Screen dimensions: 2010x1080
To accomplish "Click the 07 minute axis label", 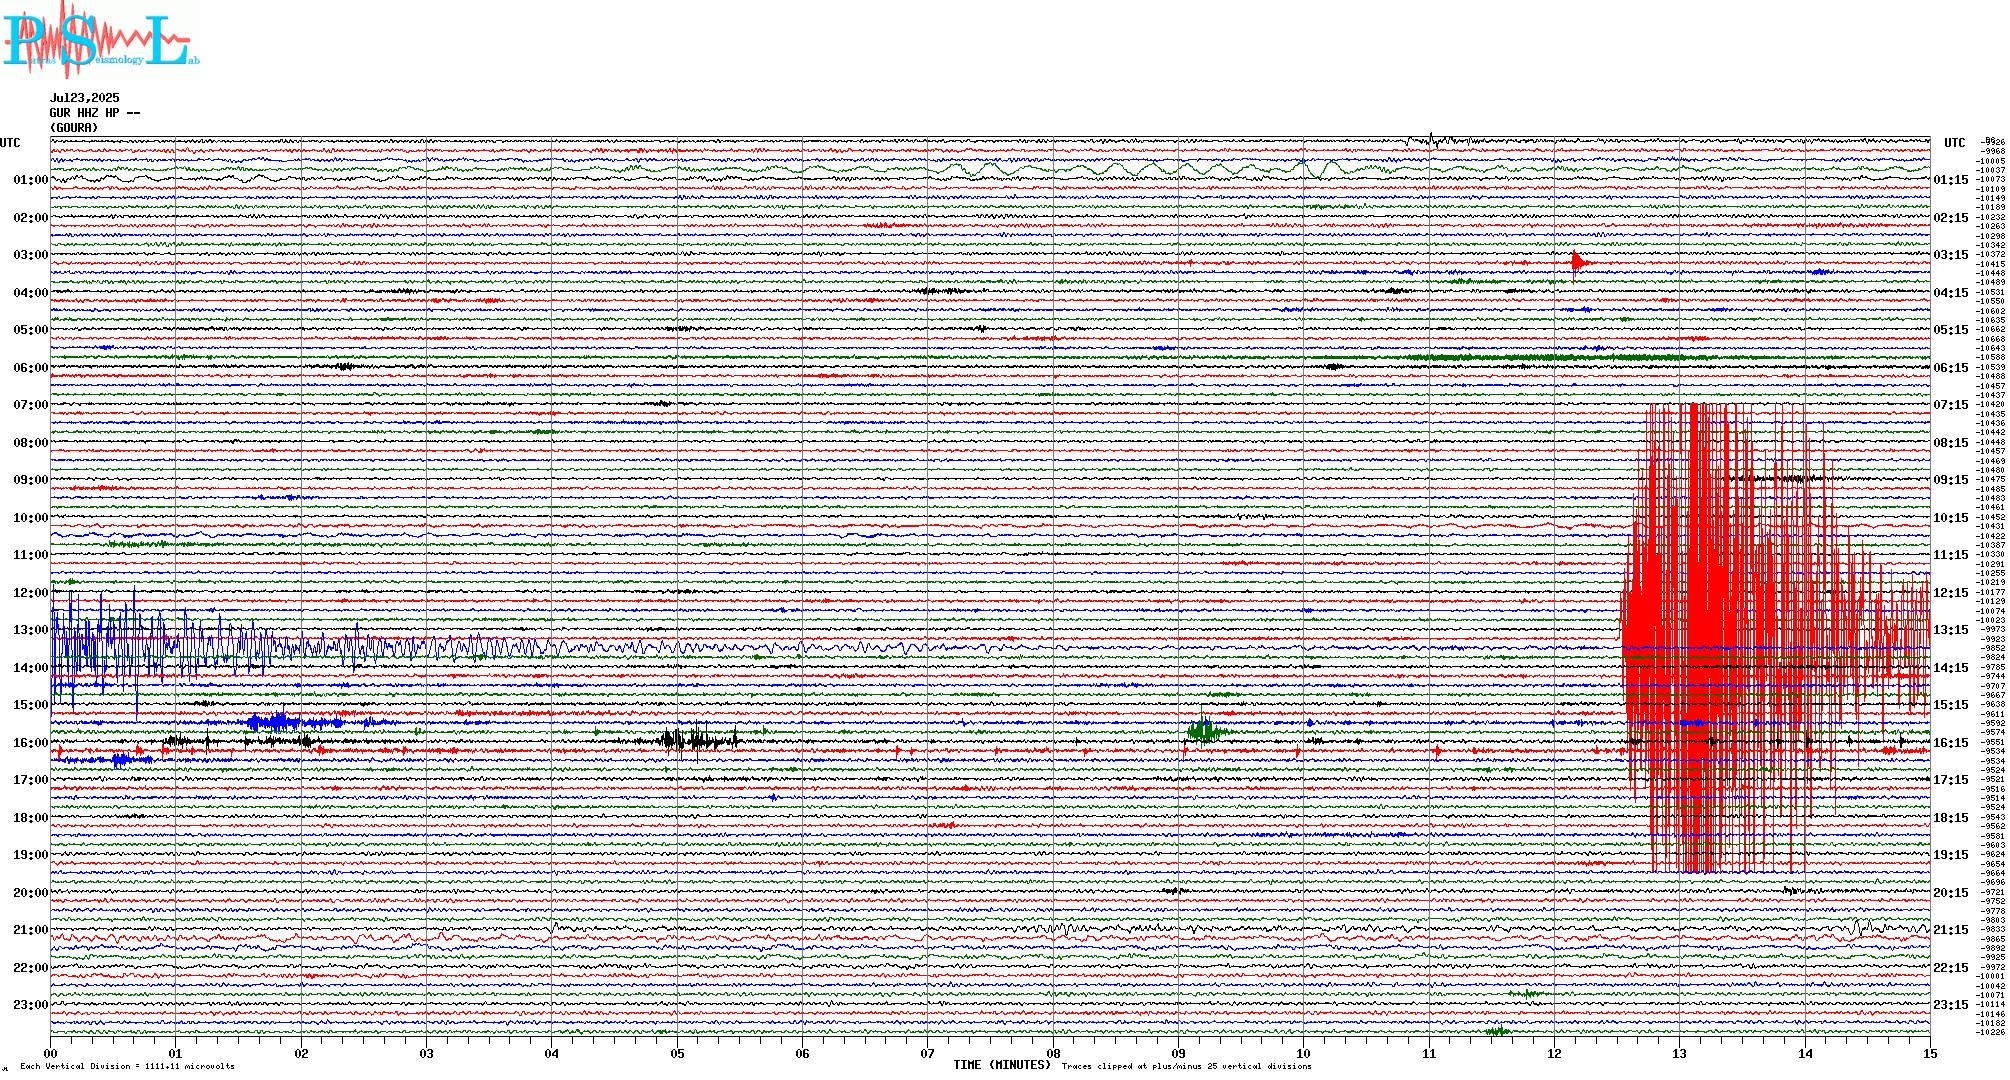I will pos(928,1053).
